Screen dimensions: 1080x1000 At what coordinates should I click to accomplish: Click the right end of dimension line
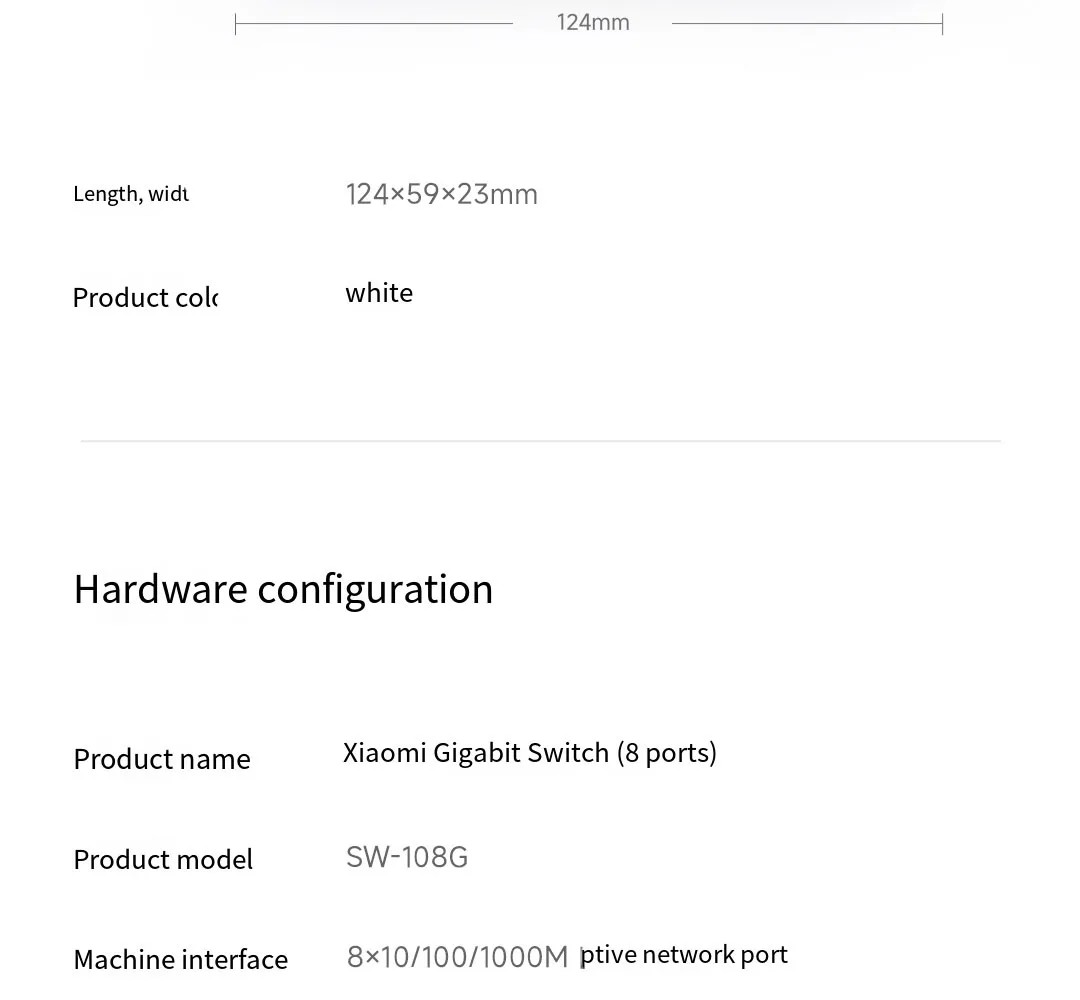coord(942,23)
